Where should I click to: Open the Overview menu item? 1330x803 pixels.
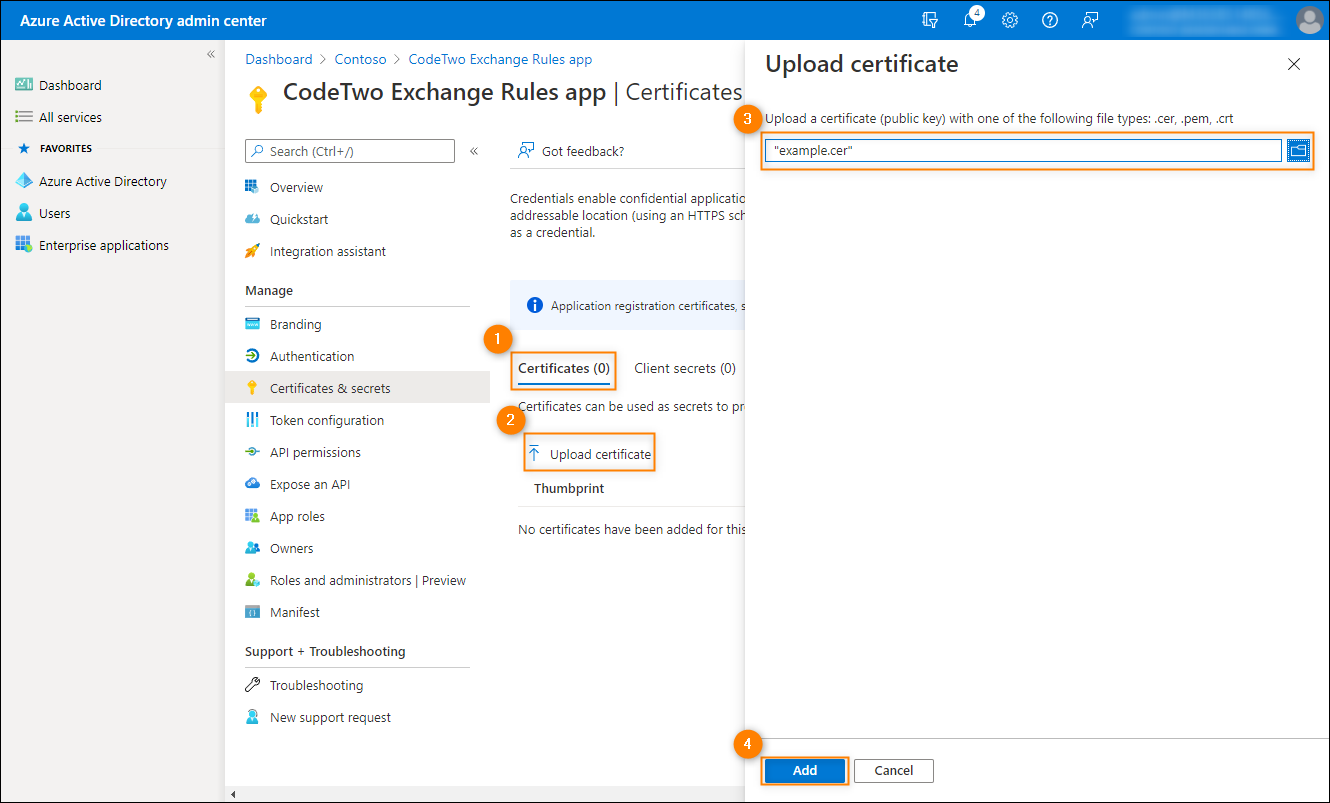[296, 187]
